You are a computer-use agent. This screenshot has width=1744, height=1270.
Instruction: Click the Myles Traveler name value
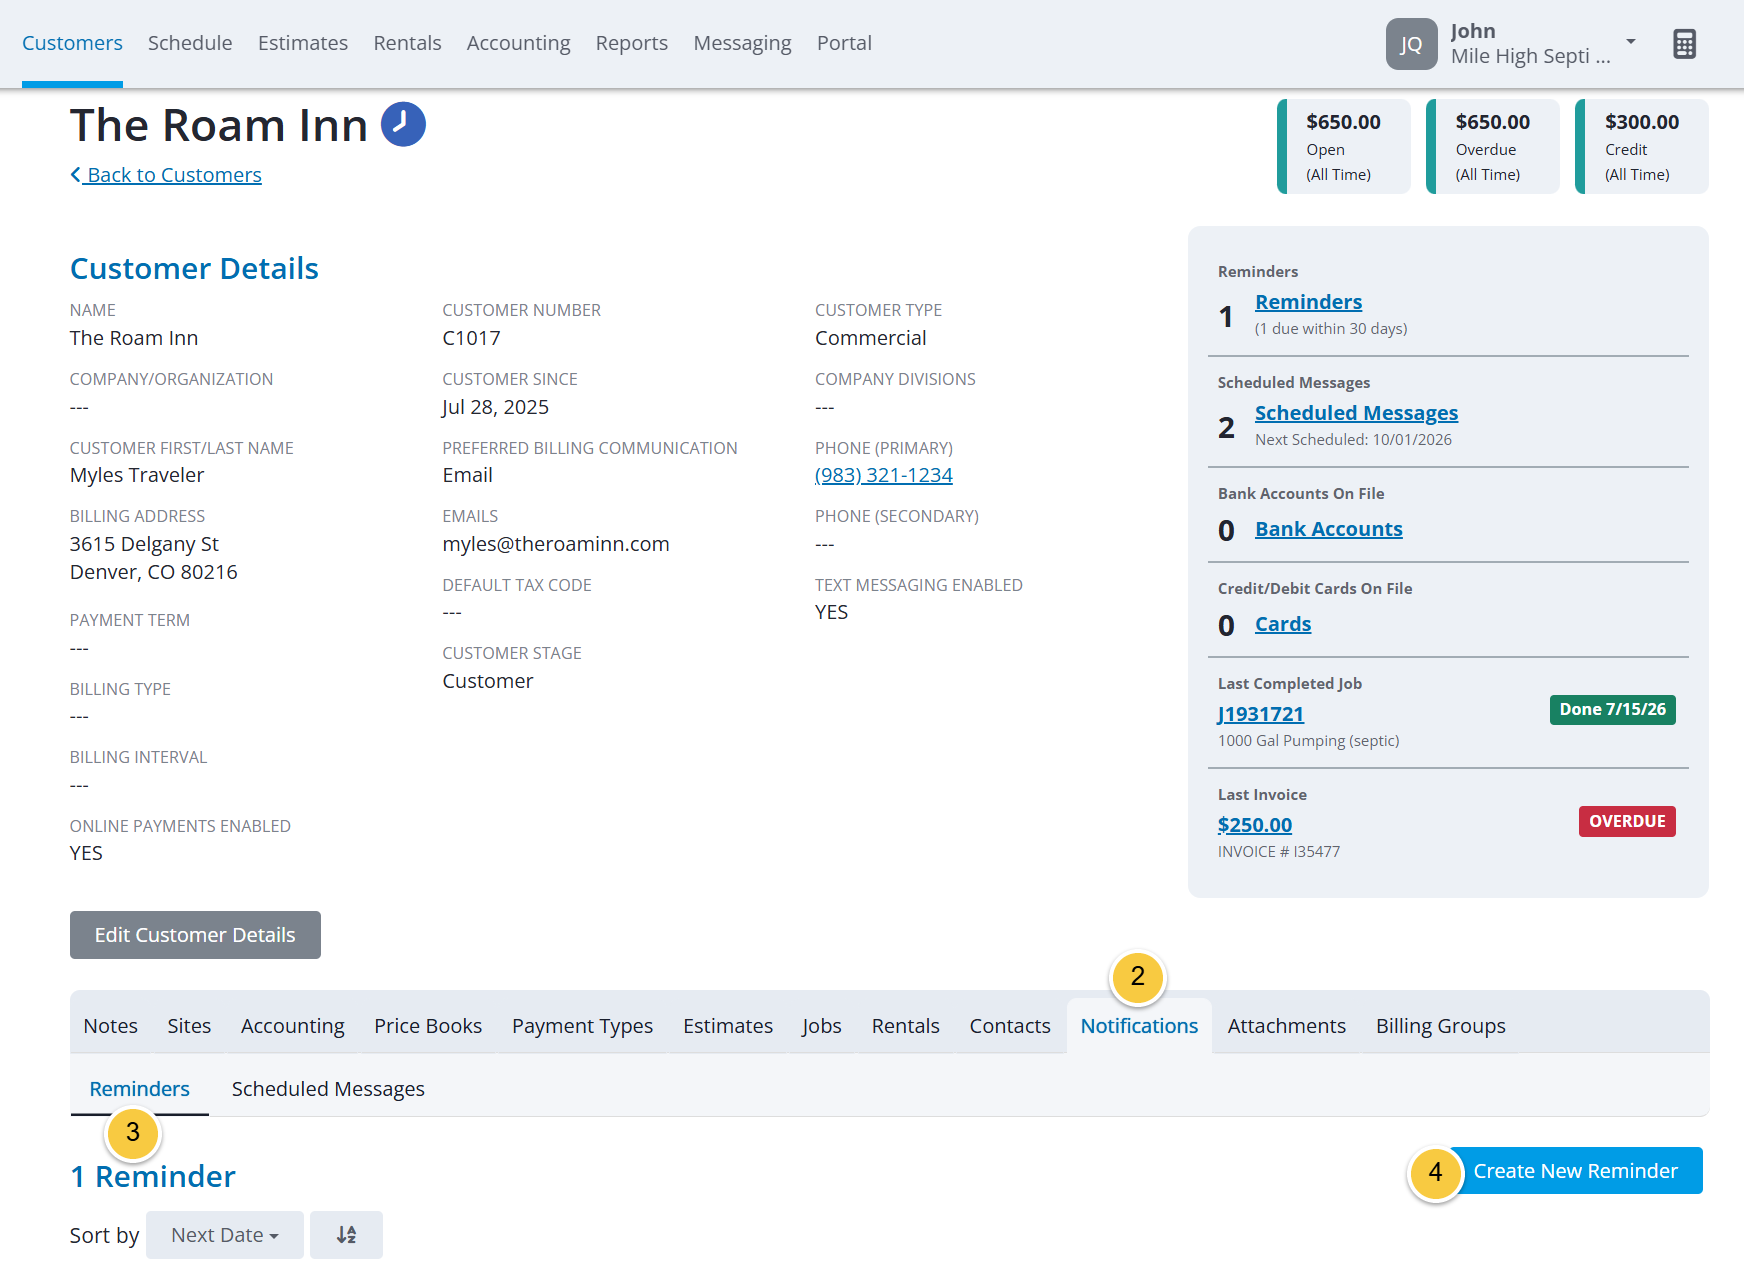click(137, 475)
